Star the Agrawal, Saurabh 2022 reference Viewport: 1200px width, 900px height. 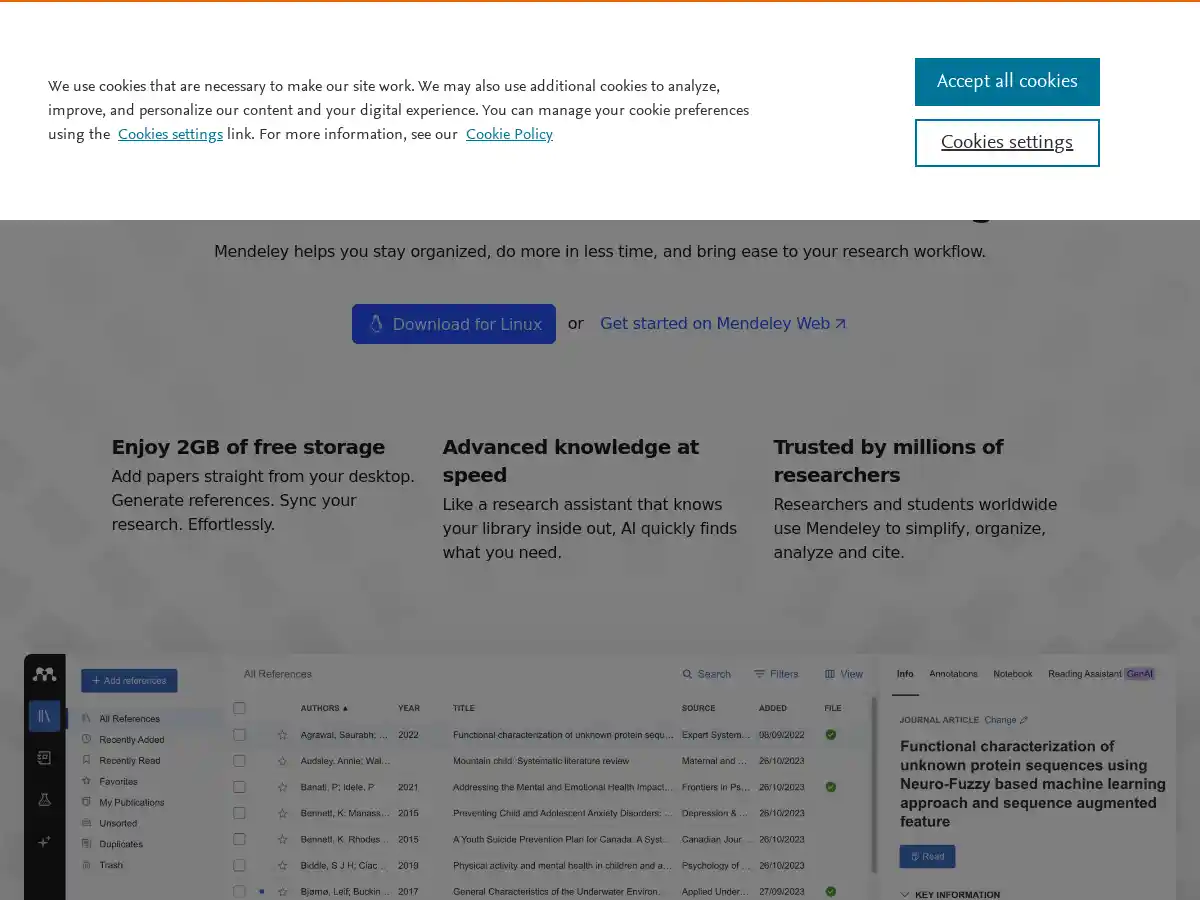click(x=283, y=735)
